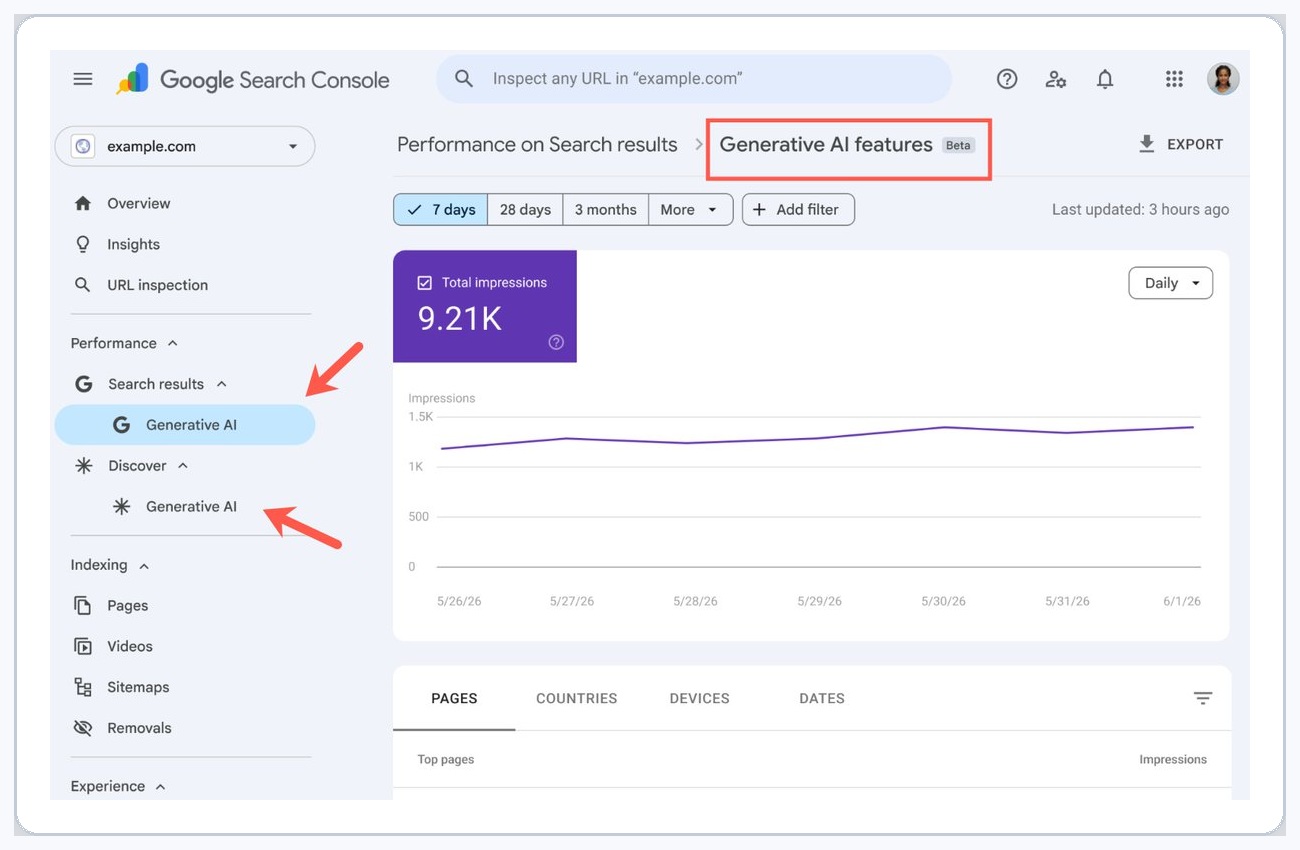
Task: Open the Daily granularity dropdown
Action: click(1171, 283)
